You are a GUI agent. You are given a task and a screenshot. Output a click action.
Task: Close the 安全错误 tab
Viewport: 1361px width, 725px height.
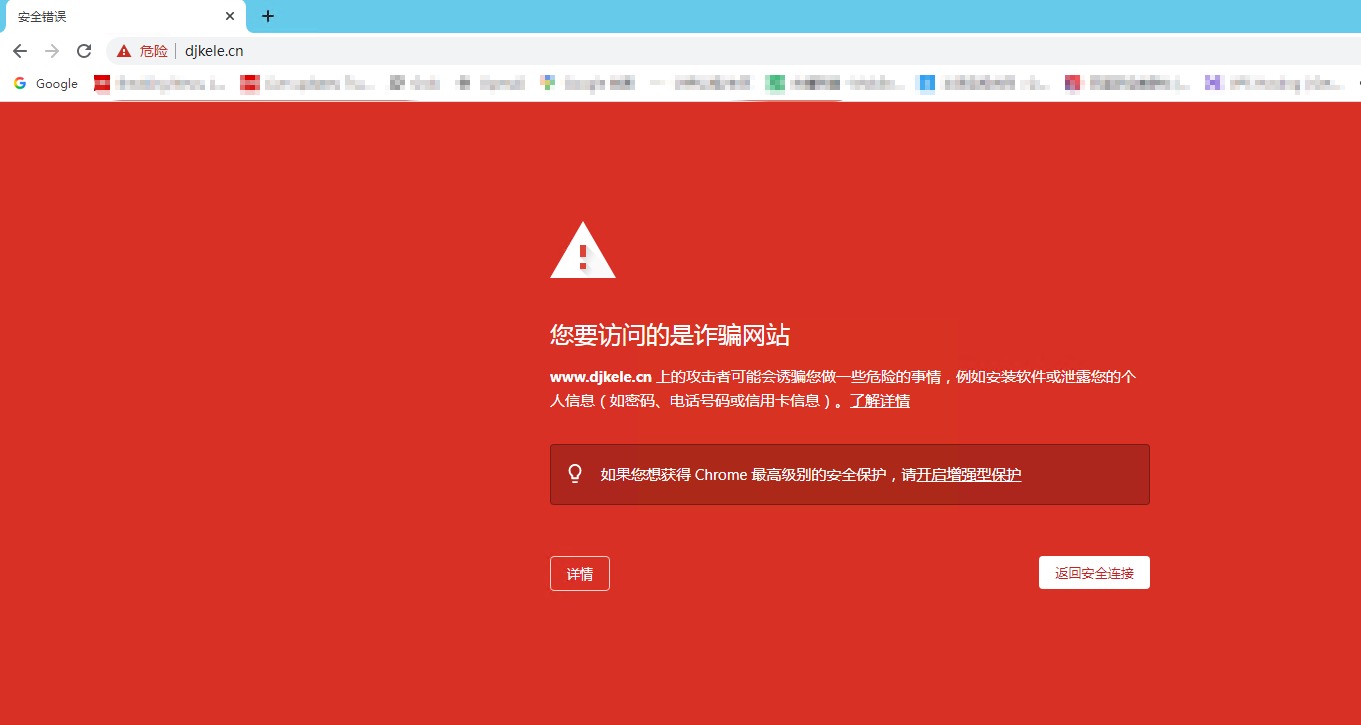(230, 17)
